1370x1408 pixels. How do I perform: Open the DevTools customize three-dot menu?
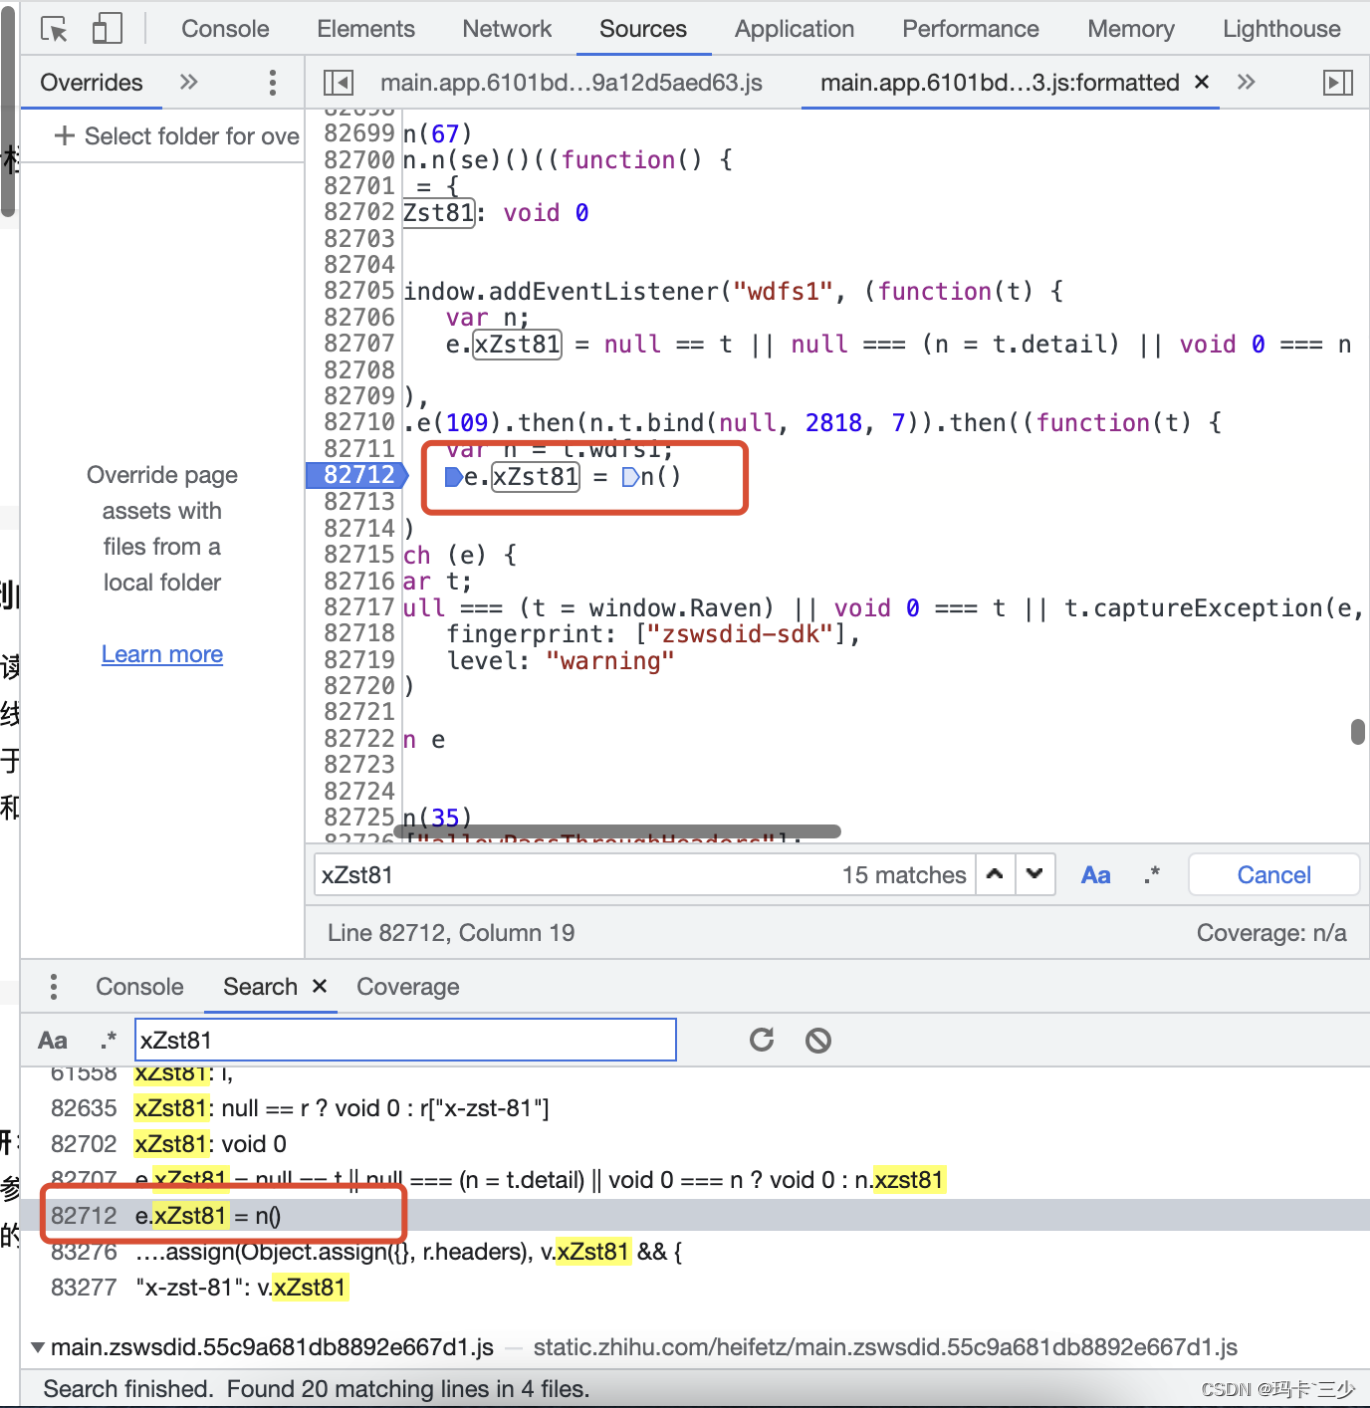[x=272, y=82]
